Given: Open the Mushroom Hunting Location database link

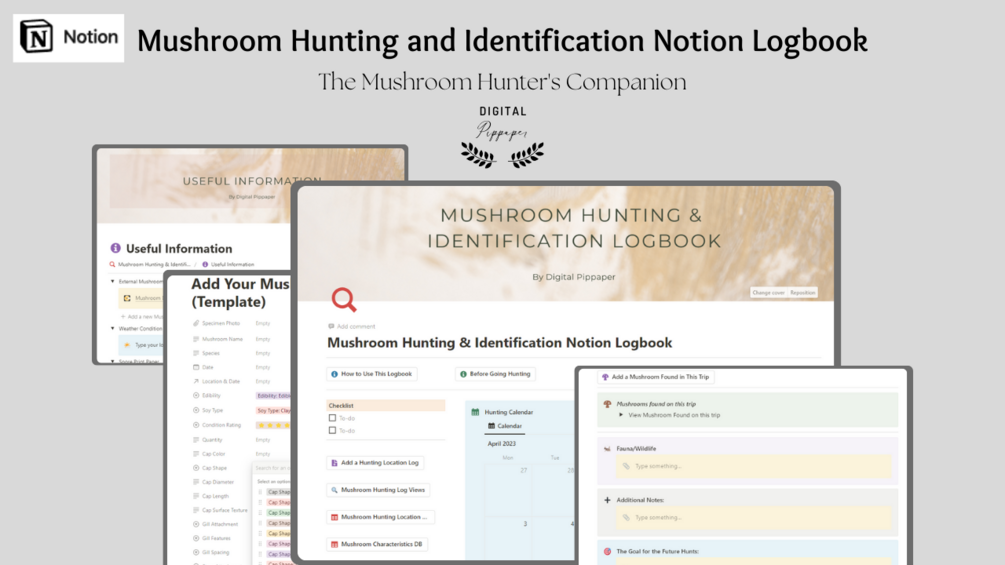Looking at the screenshot, I should (x=380, y=517).
